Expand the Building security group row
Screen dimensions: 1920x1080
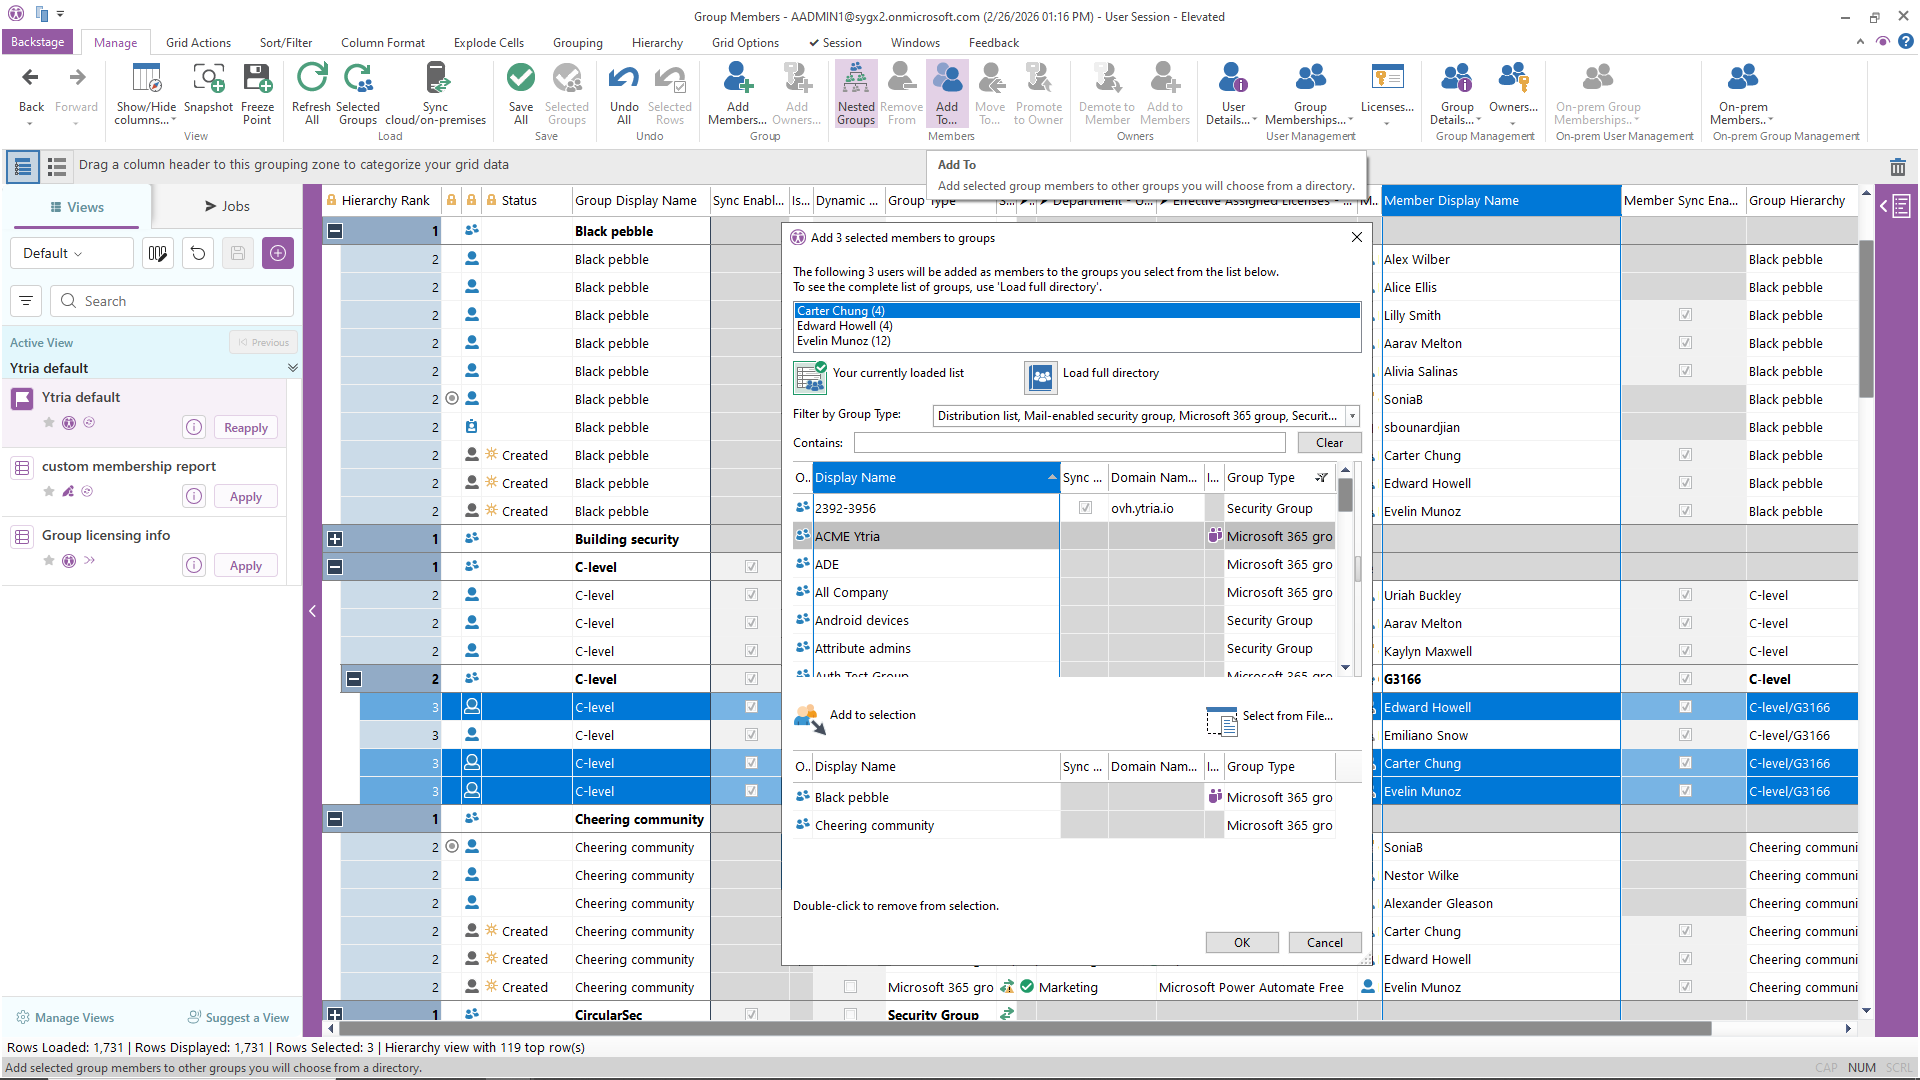click(335, 539)
